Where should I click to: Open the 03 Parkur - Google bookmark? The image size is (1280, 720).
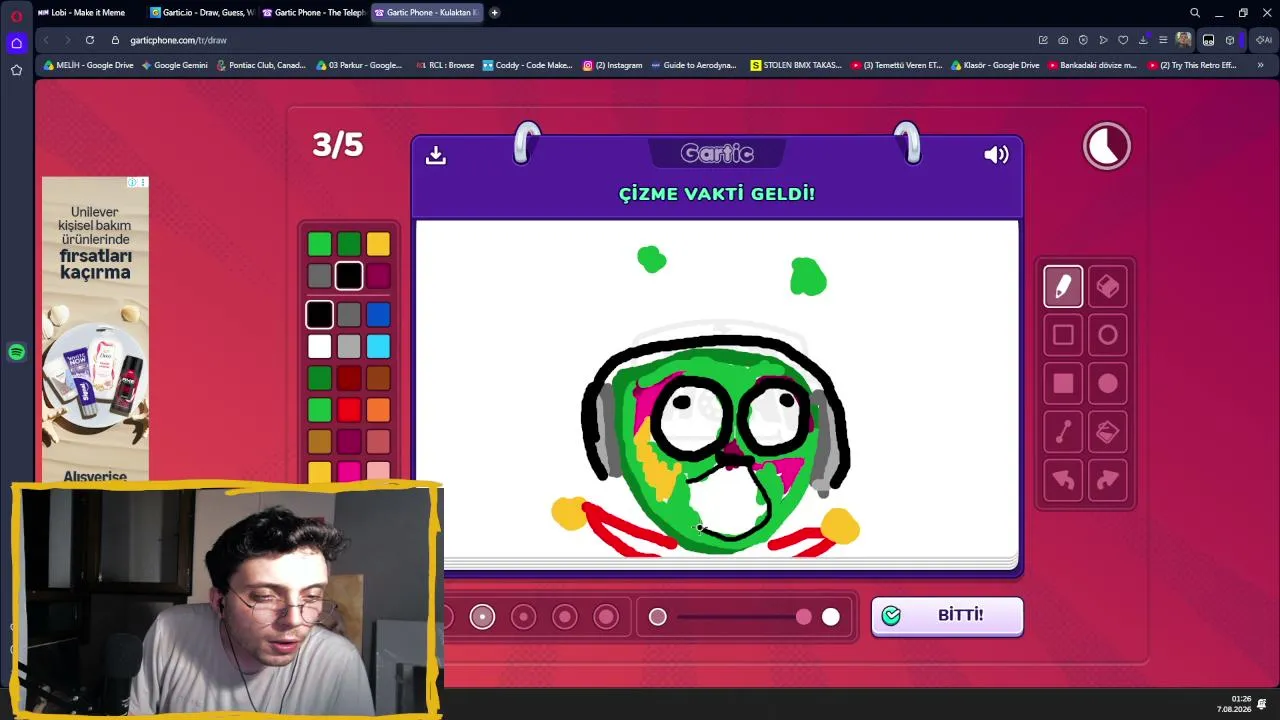(x=359, y=65)
